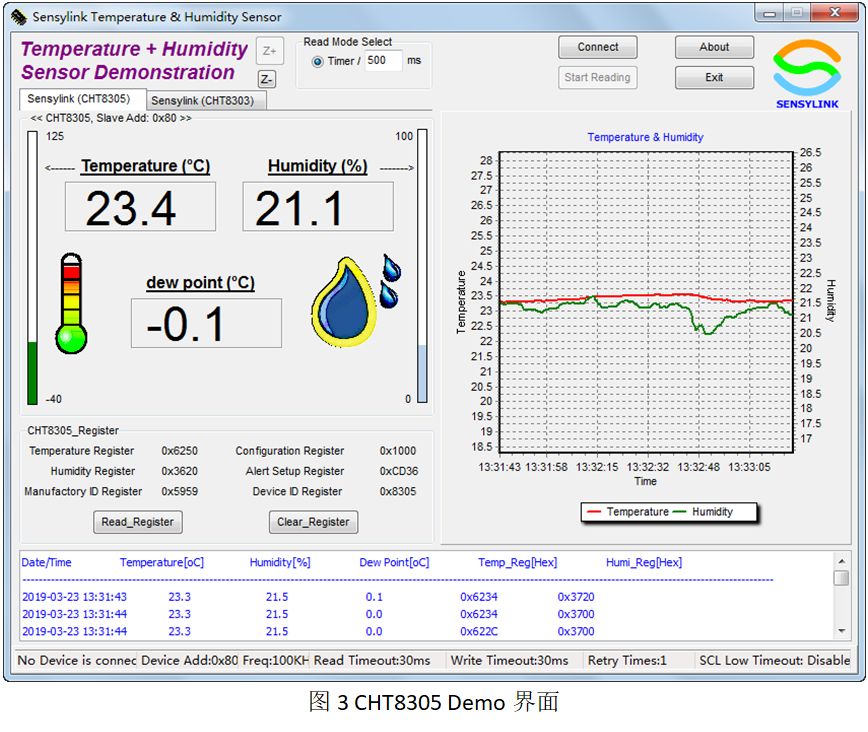Click the temperature value 23.4 display
This screenshot has height=732, width=868.
pos(141,207)
